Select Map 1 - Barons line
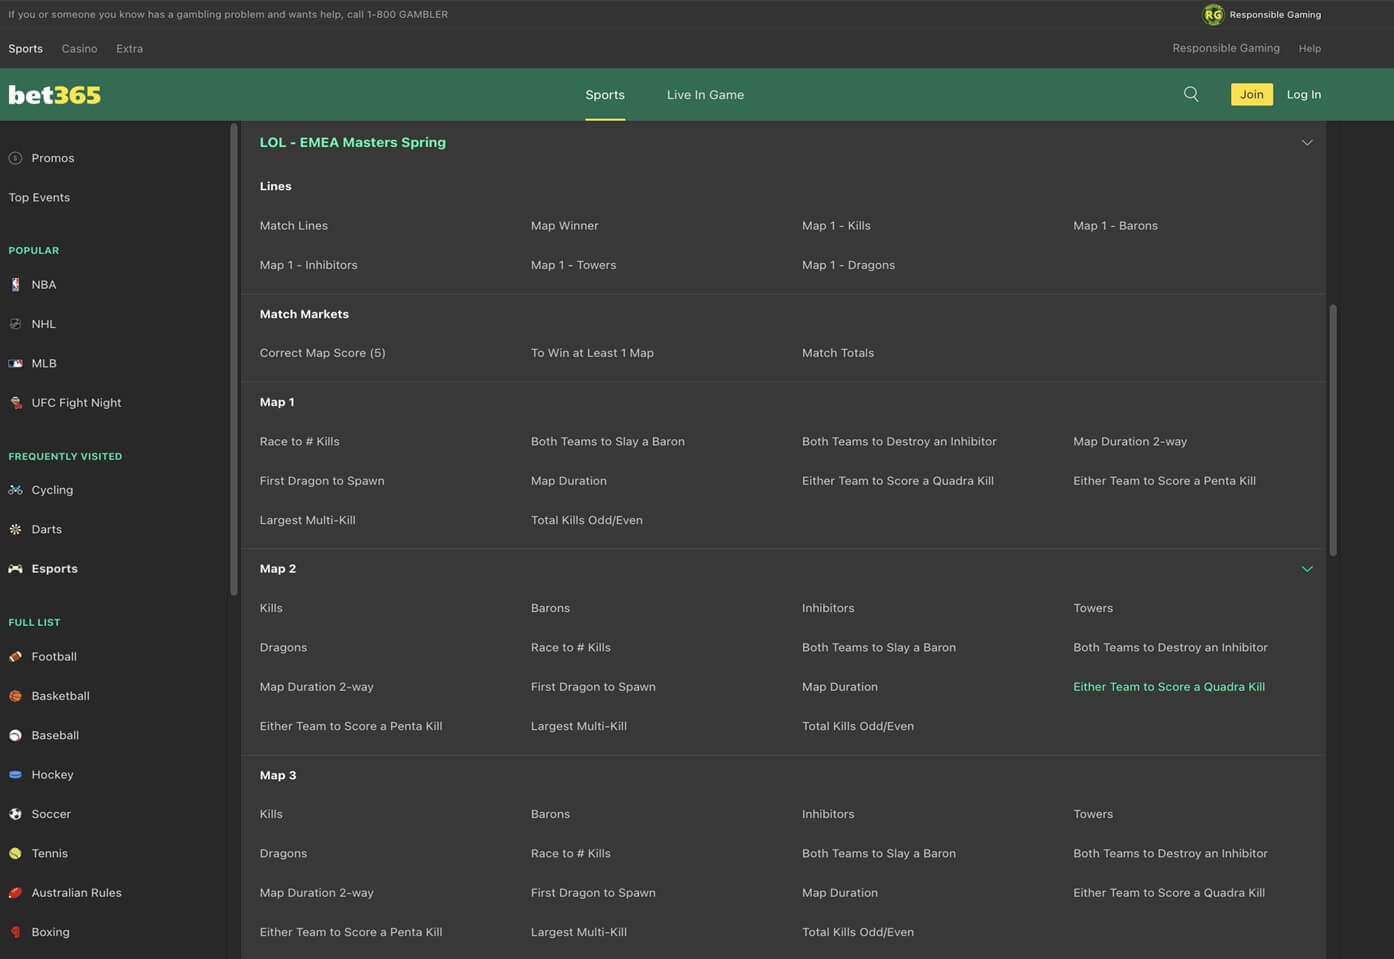 pyautogui.click(x=1116, y=226)
